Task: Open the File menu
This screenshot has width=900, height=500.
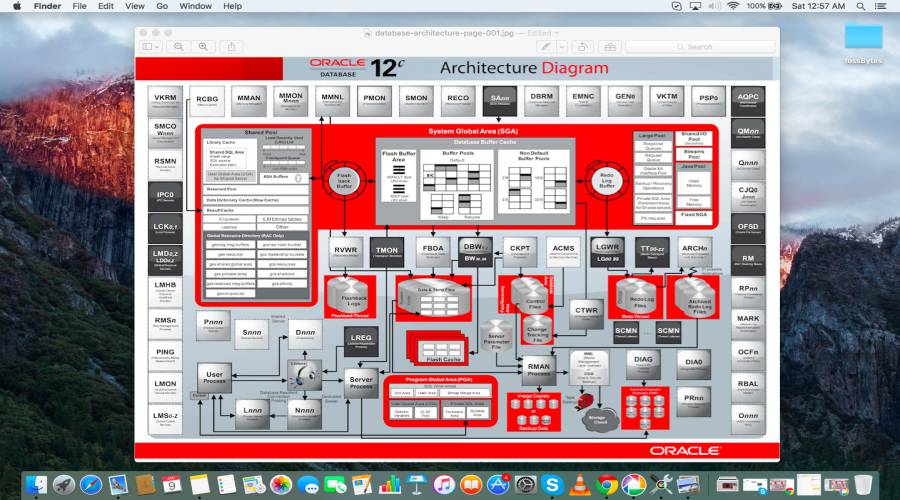Action: click(79, 6)
